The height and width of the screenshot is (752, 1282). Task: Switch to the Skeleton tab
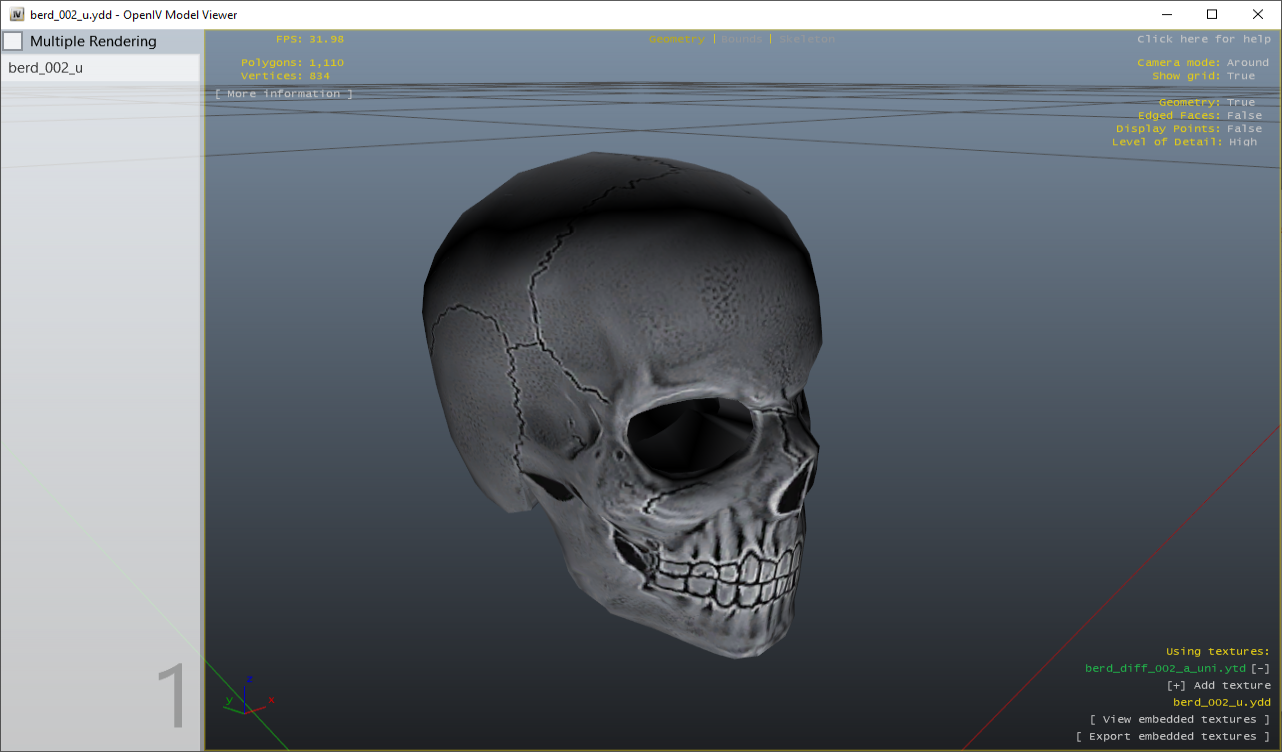pos(806,39)
